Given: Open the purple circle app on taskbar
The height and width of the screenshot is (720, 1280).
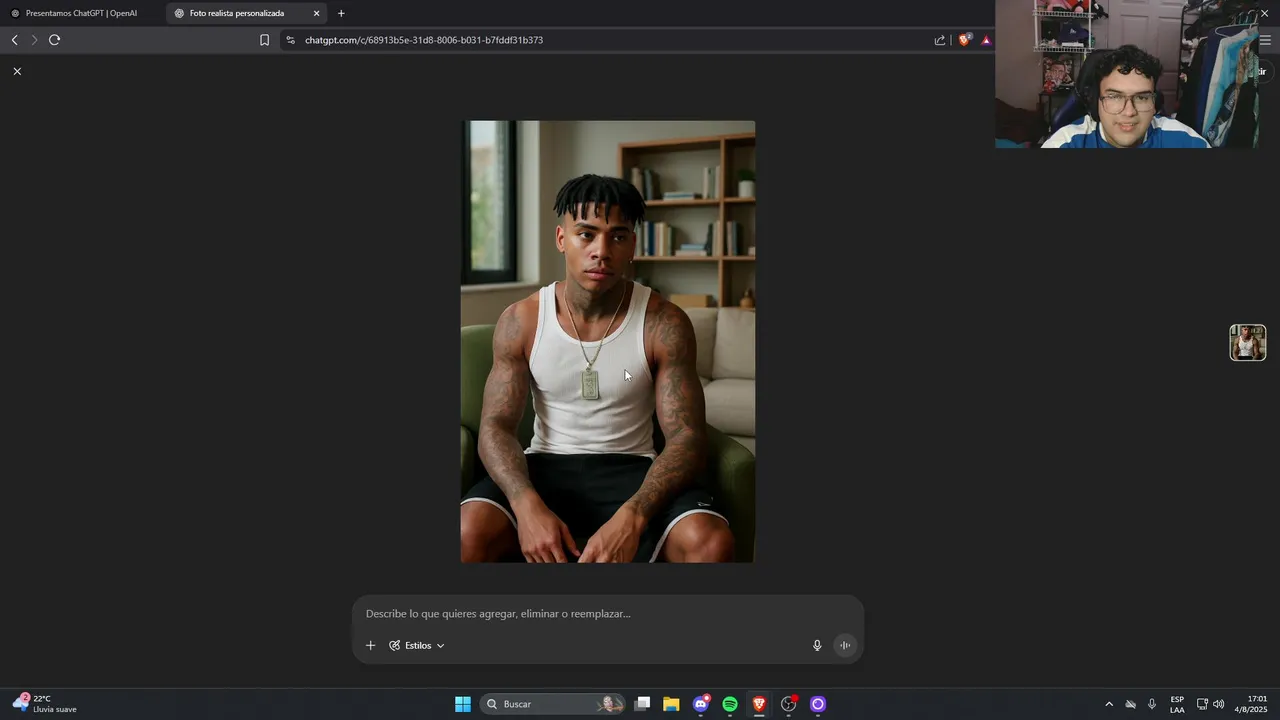Looking at the screenshot, I should coord(818,704).
